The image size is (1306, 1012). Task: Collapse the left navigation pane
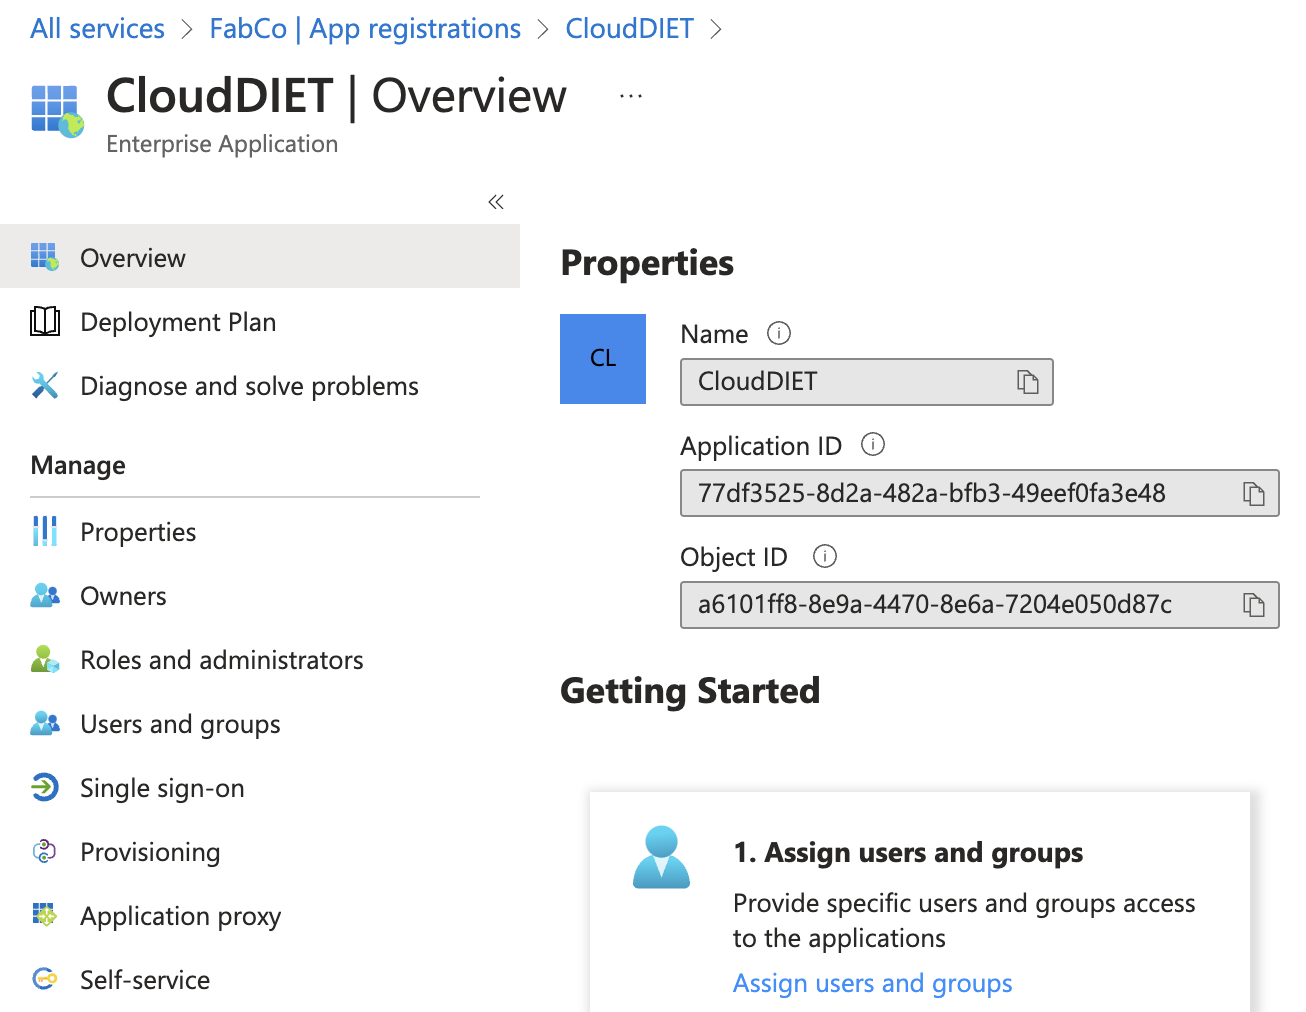495,201
